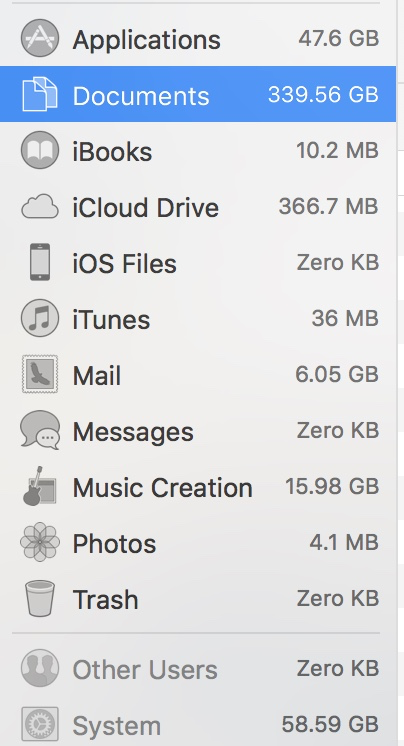The height and width of the screenshot is (746, 404).
Task: Click the iCloud Drive cloud icon
Action: [x=40, y=207]
